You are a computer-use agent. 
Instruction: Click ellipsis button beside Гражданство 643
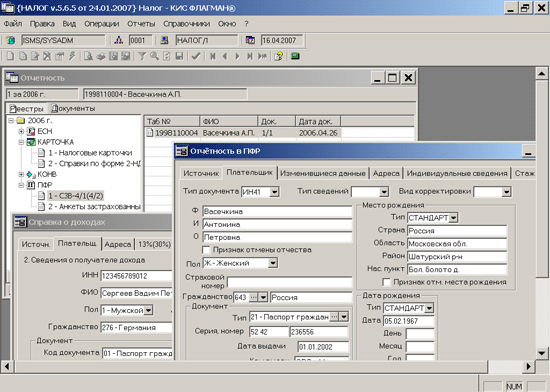(x=253, y=298)
